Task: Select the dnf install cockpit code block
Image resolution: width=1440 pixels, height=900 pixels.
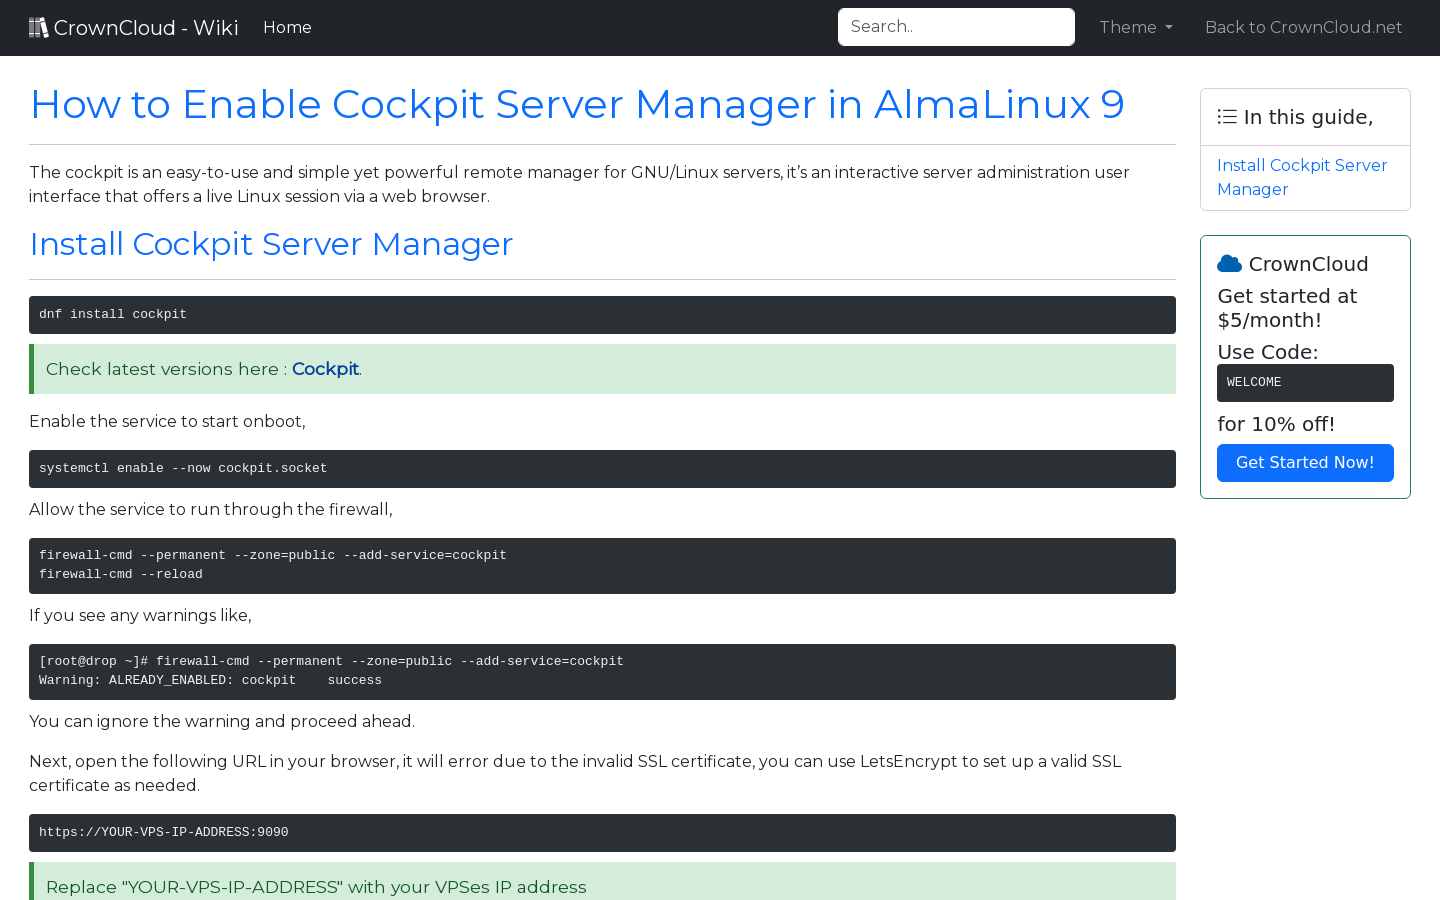Action: point(602,314)
